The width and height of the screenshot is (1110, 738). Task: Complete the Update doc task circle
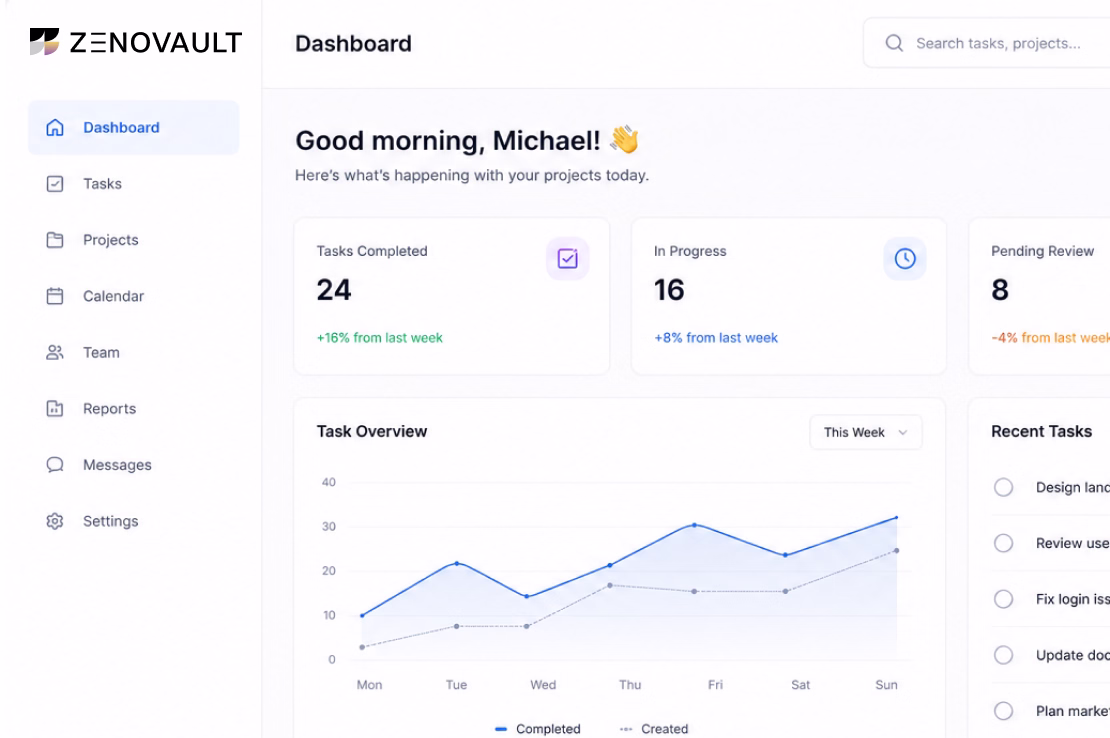(x=1003, y=655)
